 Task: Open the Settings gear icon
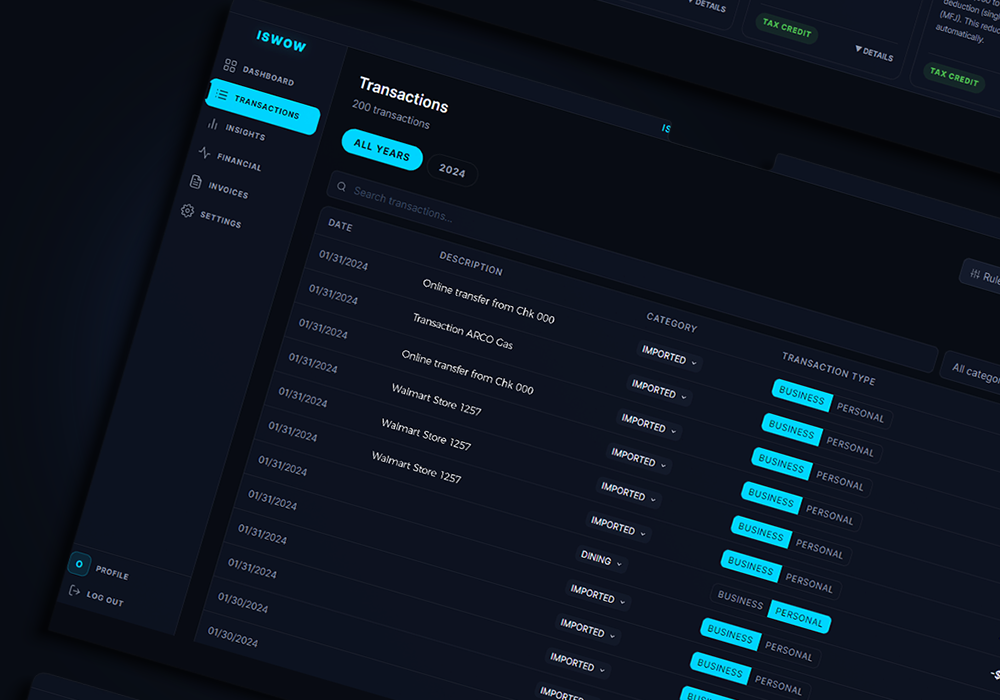pyautogui.click(x=187, y=210)
